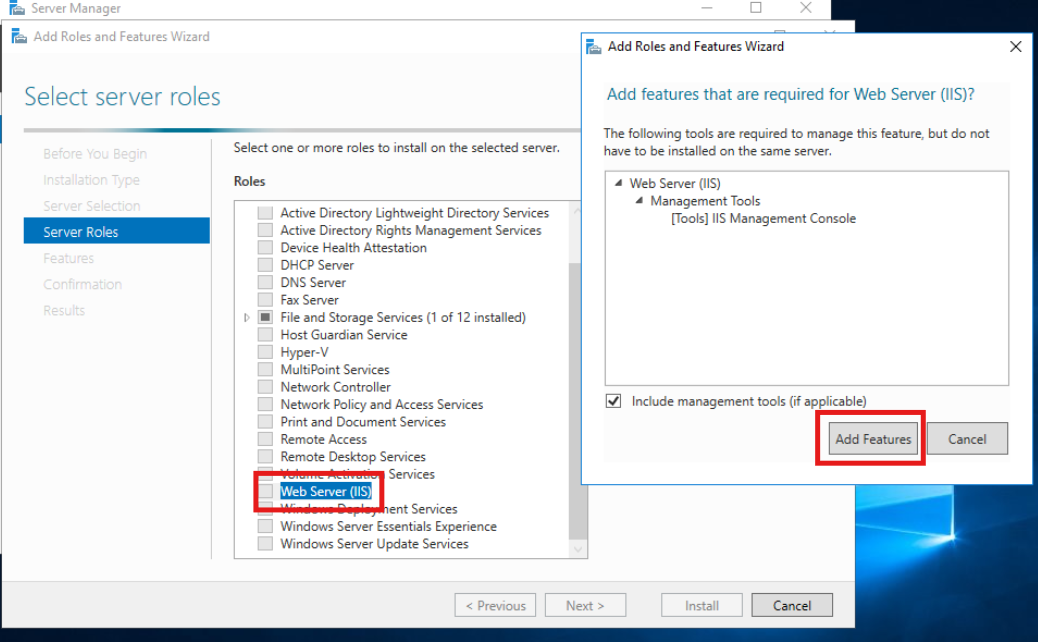Click the Add Features button

[x=873, y=439]
